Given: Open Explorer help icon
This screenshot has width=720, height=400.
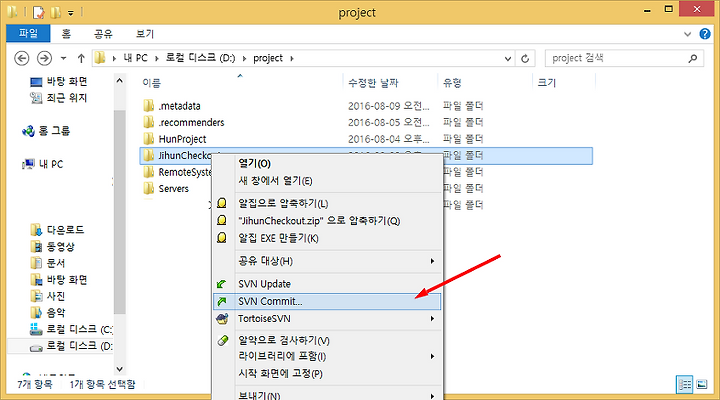Looking at the screenshot, I should [705, 34].
